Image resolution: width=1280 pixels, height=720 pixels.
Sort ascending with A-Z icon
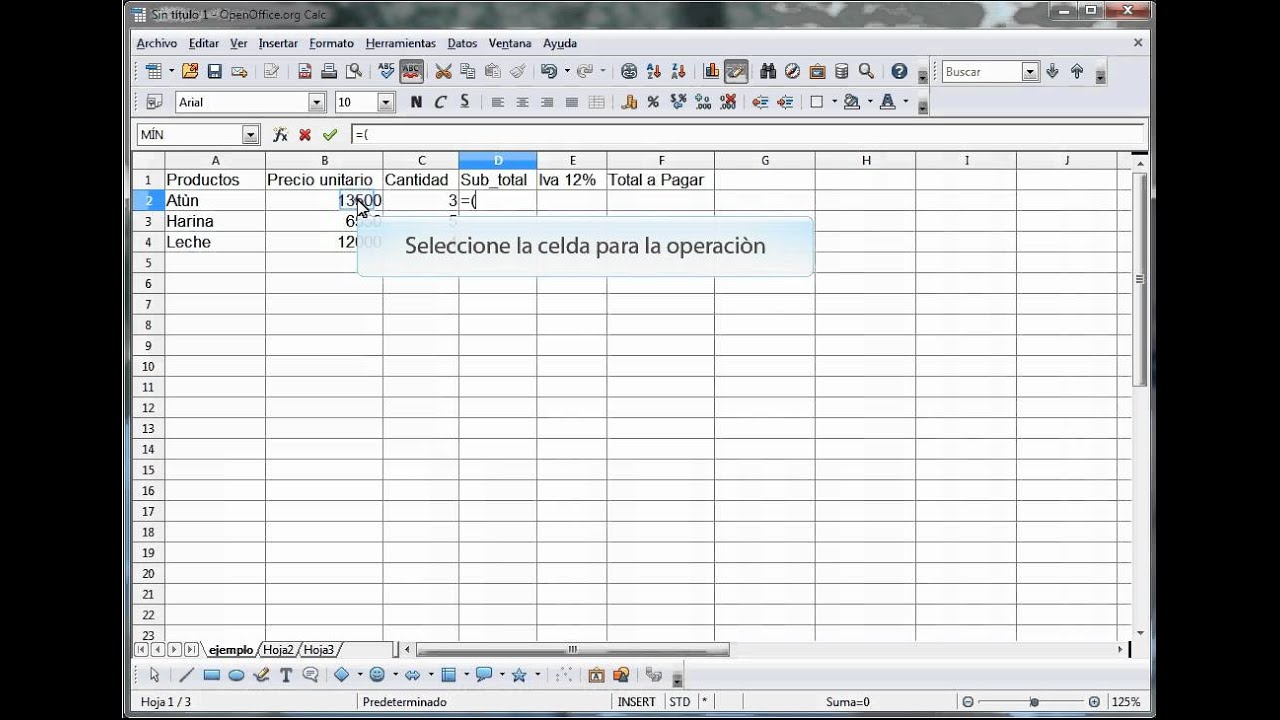pyautogui.click(x=654, y=71)
